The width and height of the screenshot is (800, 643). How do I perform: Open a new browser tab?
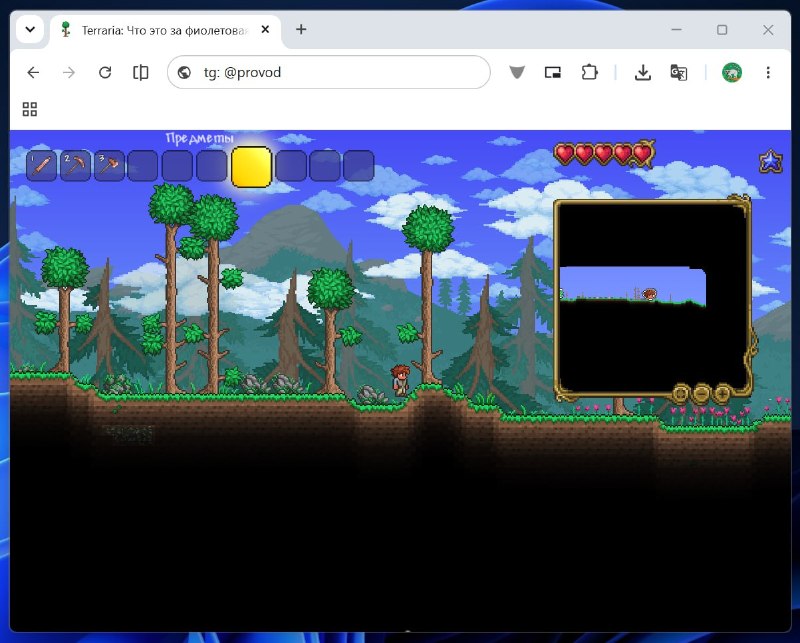point(301,30)
